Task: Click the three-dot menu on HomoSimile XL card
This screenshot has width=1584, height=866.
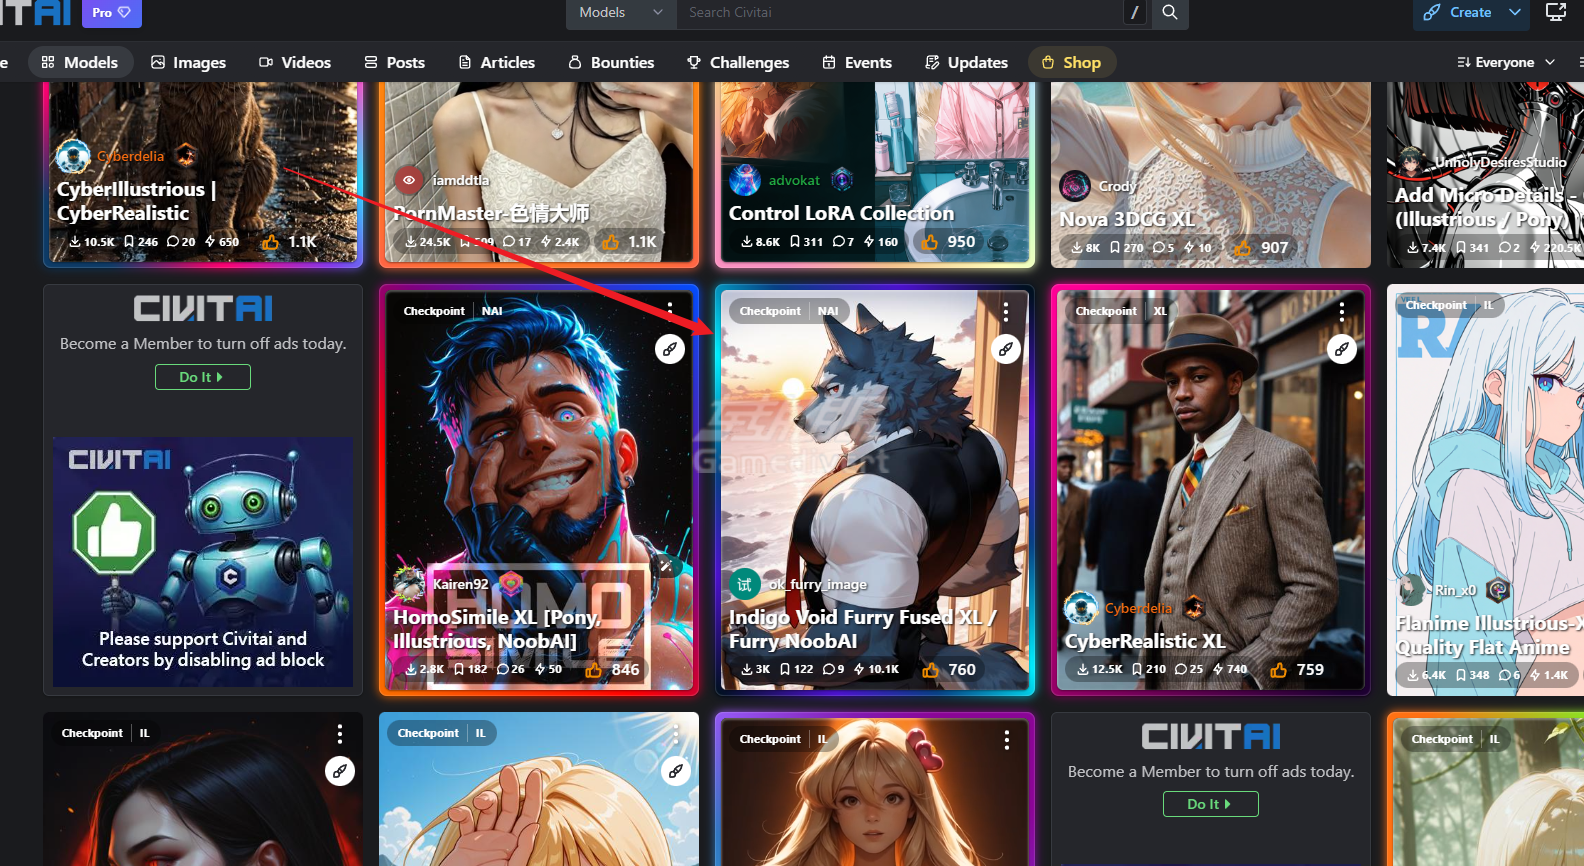Action: tap(670, 311)
